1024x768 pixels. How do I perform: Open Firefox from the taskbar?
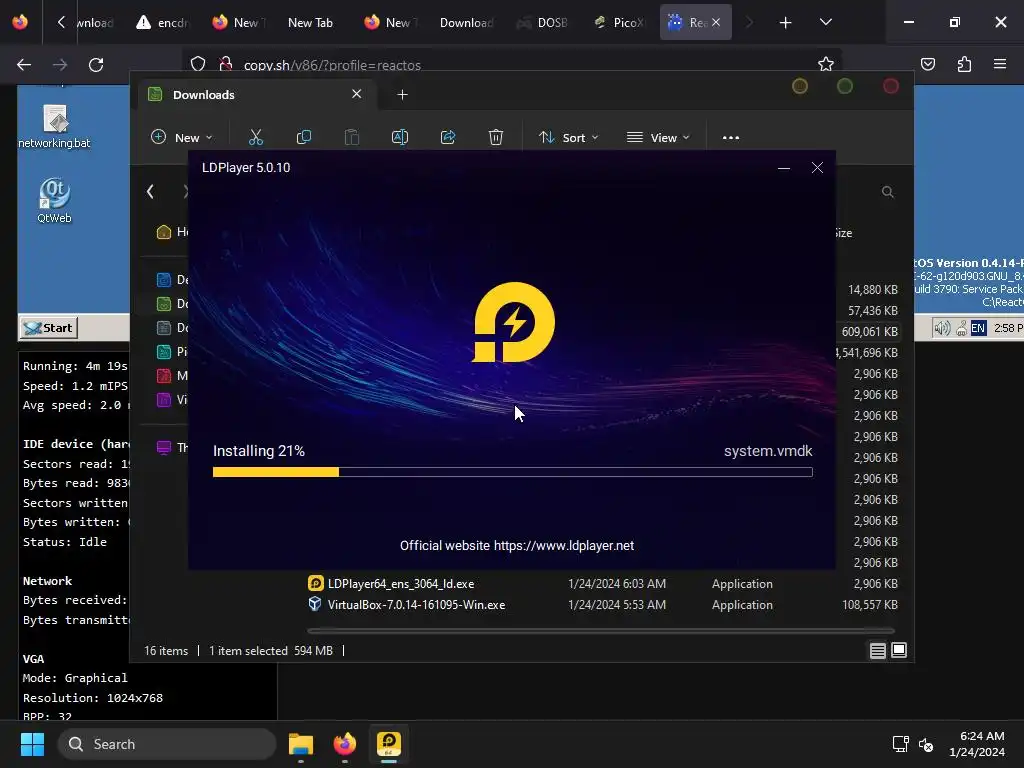(x=345, y=744)
